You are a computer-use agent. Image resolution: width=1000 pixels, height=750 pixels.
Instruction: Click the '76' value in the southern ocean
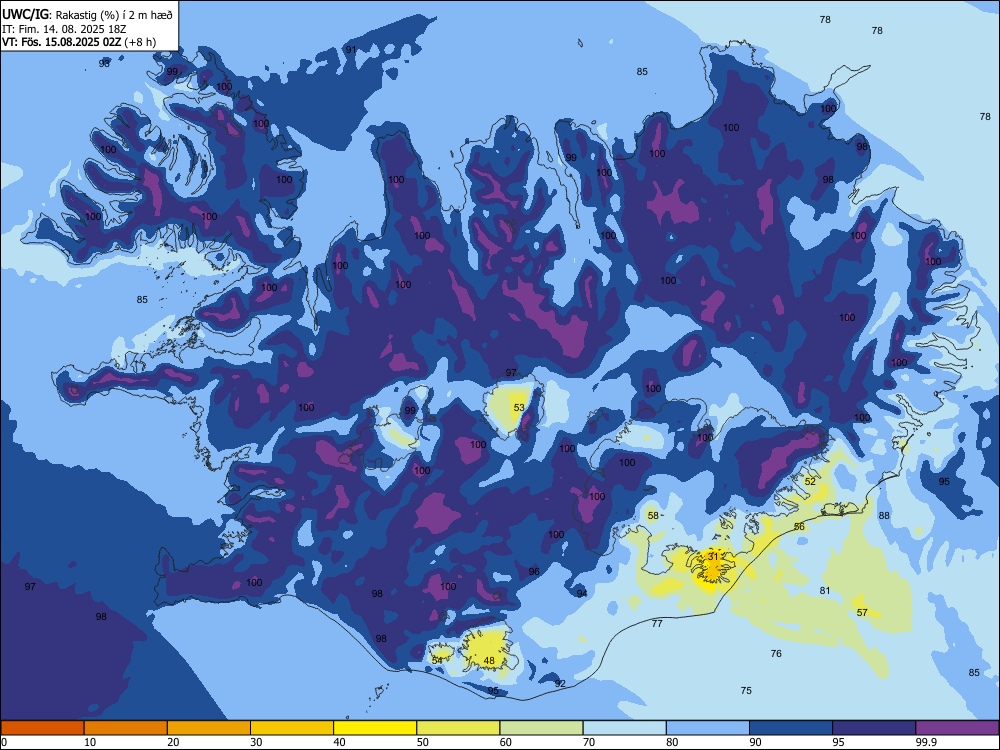(776, 654)
